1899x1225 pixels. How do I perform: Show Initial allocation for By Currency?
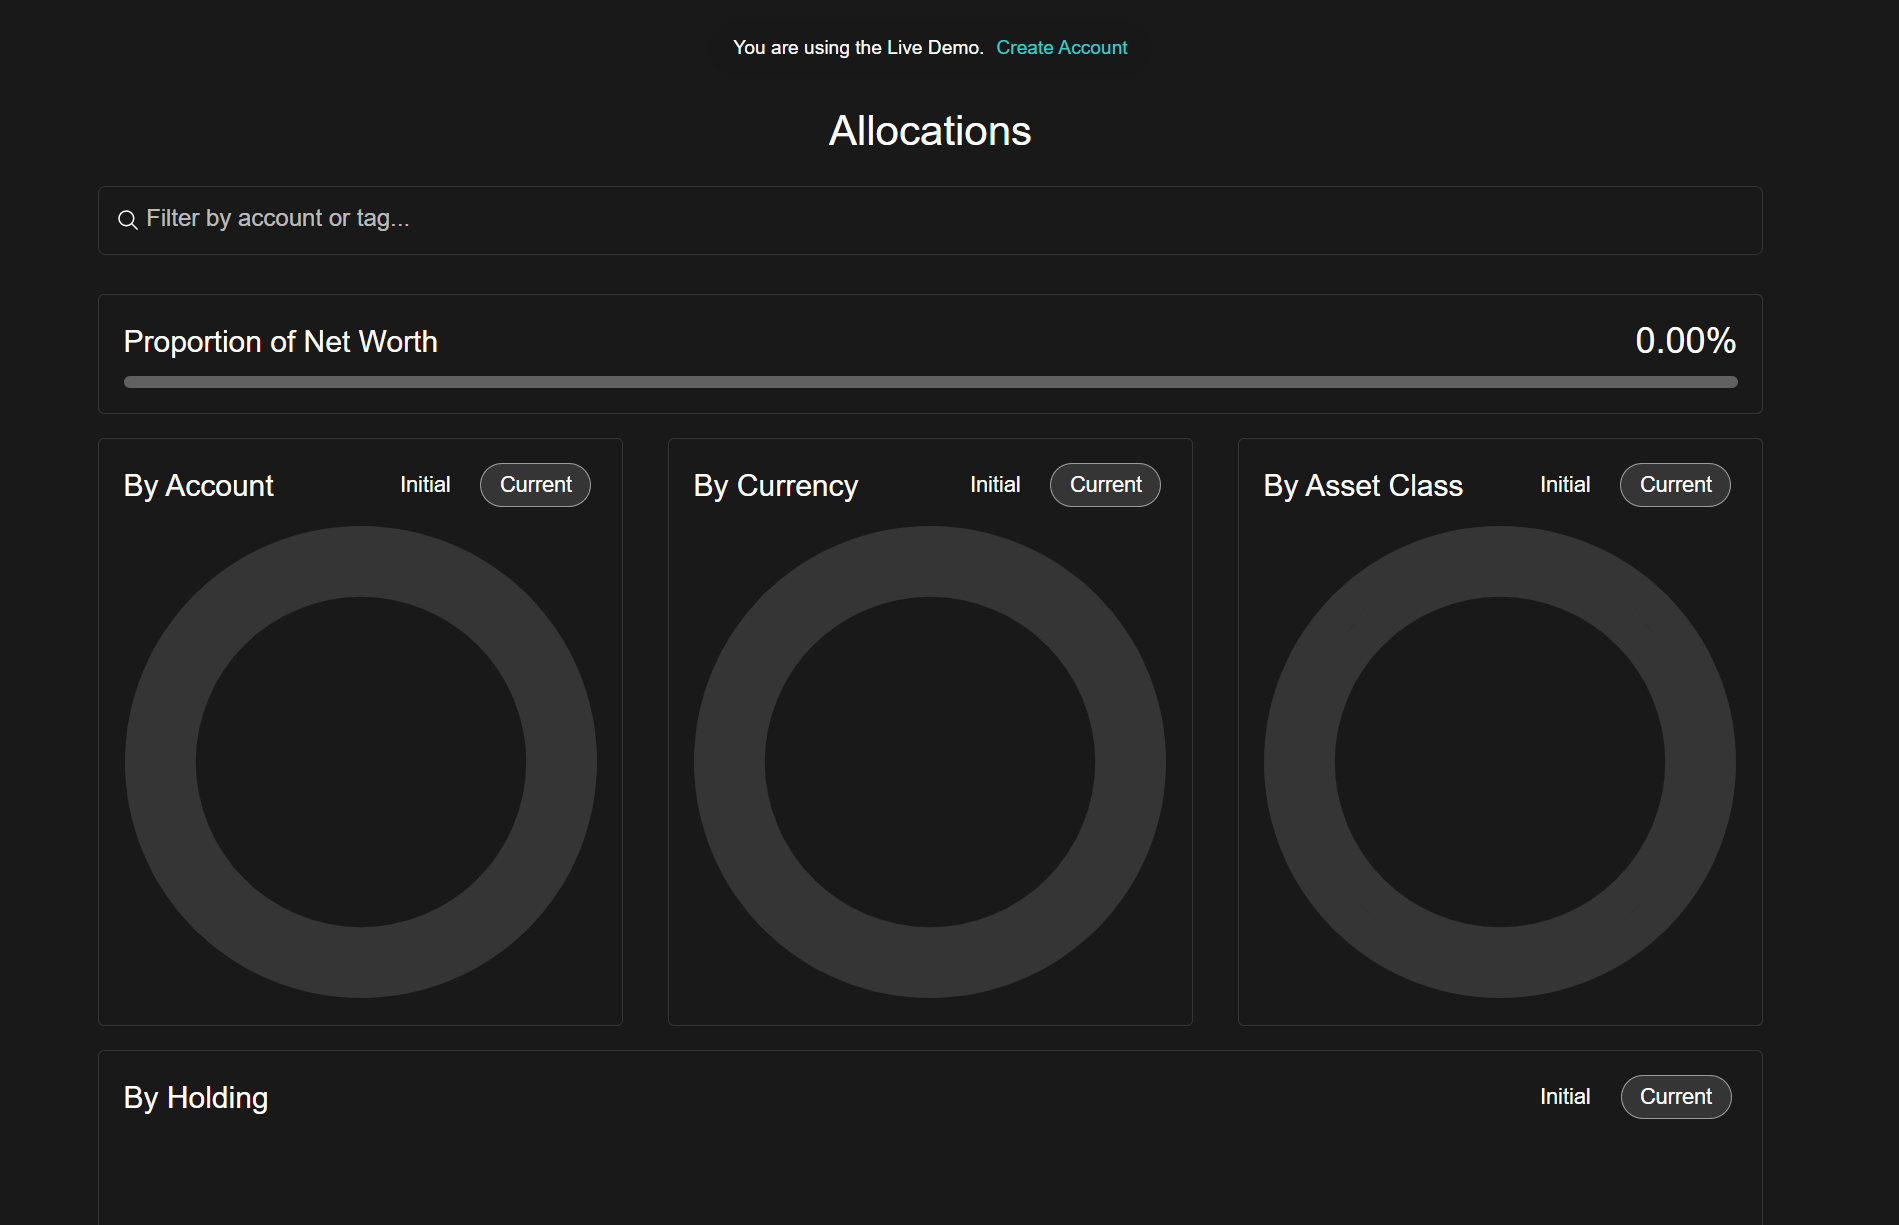click(995, 484)
